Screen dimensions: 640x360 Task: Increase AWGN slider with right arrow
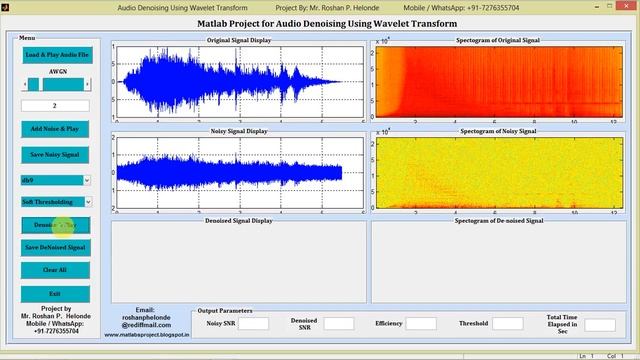click(87, 84)
